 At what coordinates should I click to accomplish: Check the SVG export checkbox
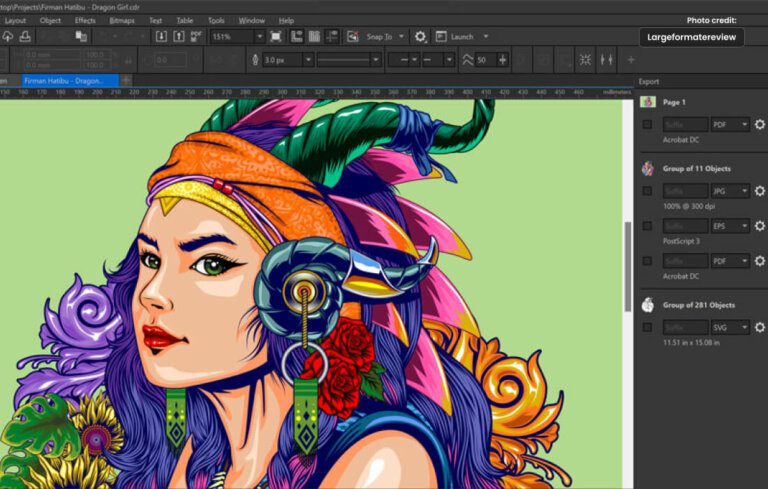point(647,327)
